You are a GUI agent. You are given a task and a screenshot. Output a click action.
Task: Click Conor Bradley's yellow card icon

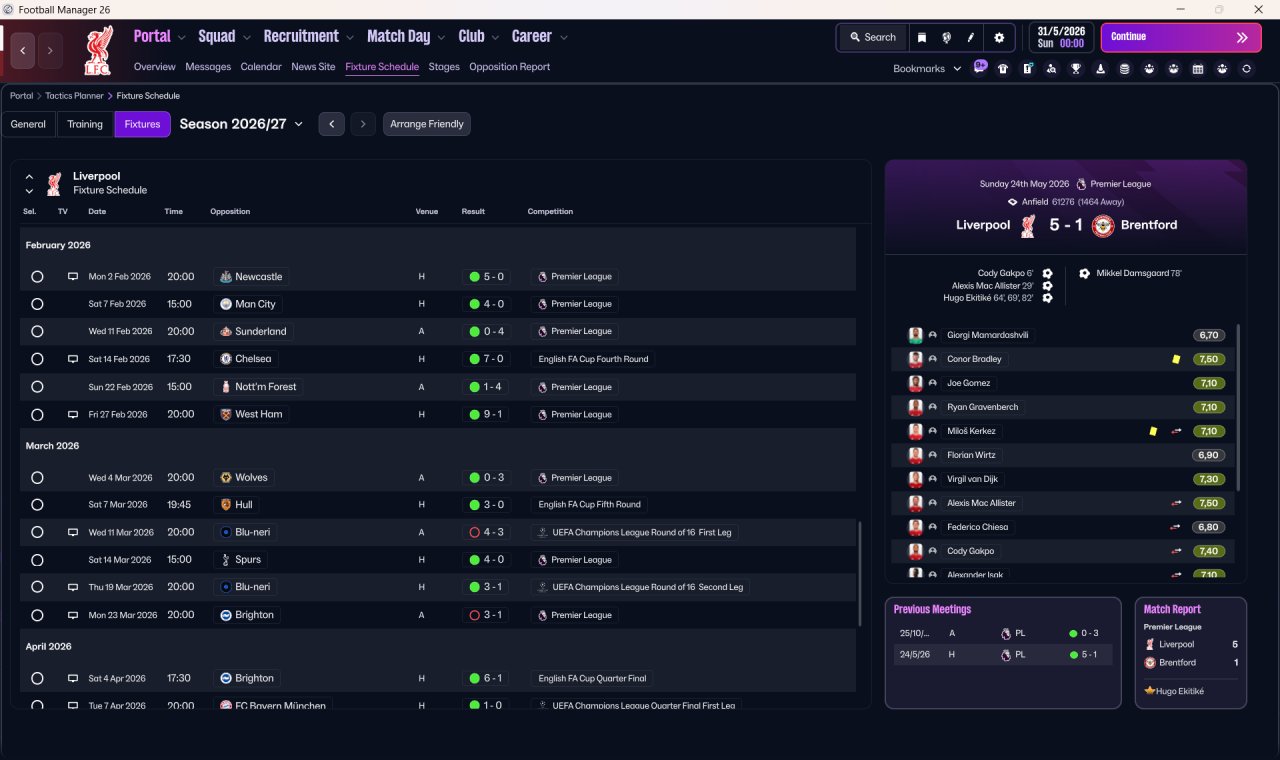[x=1176, y=359]
